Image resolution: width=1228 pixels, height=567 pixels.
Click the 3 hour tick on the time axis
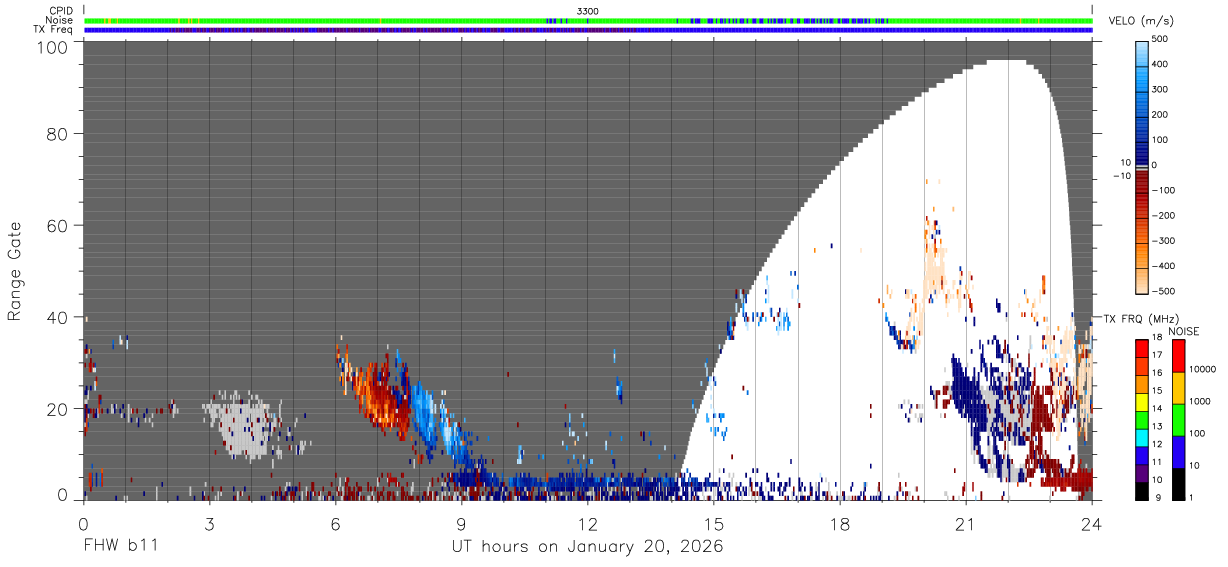tap(209, 523)
